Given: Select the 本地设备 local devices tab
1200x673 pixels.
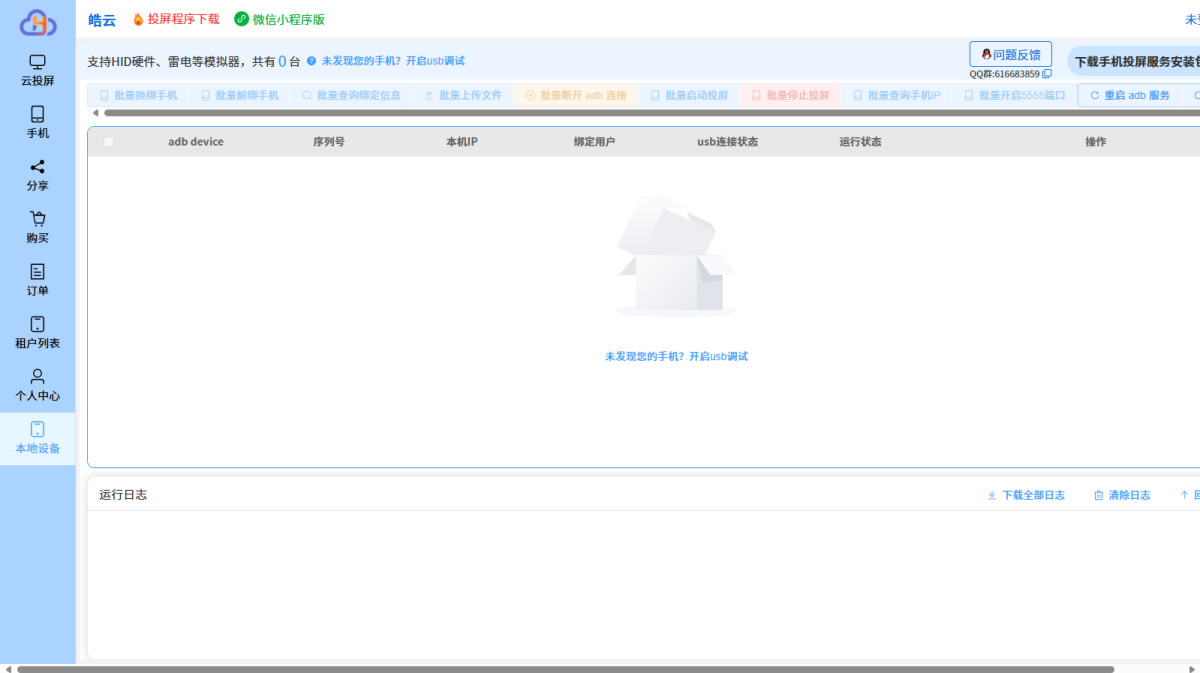Looking at the screenshot, I should coord(37,438).
